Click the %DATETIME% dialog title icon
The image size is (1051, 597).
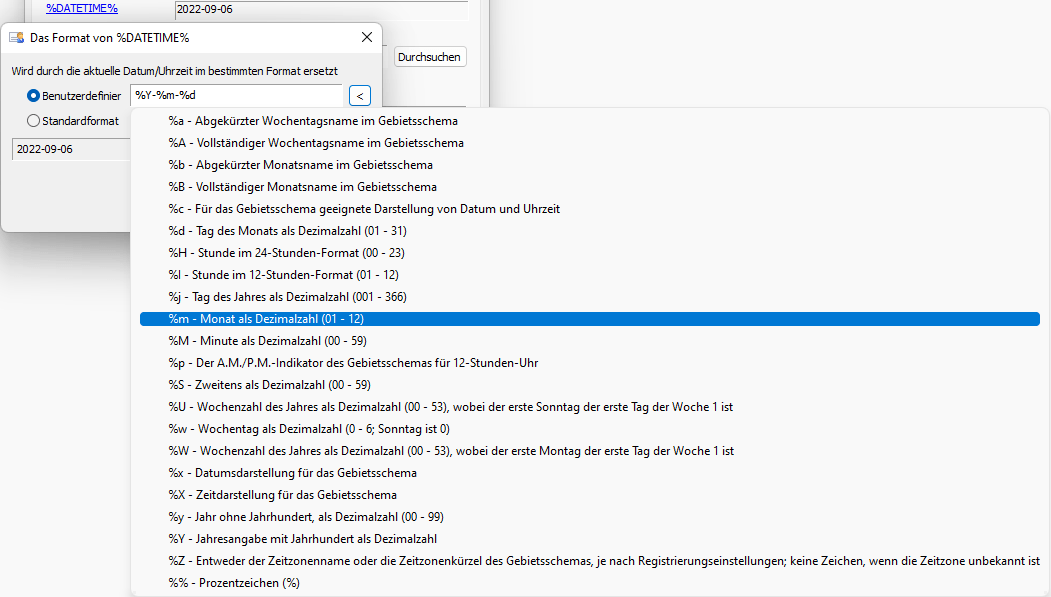[x=16, y=38]
